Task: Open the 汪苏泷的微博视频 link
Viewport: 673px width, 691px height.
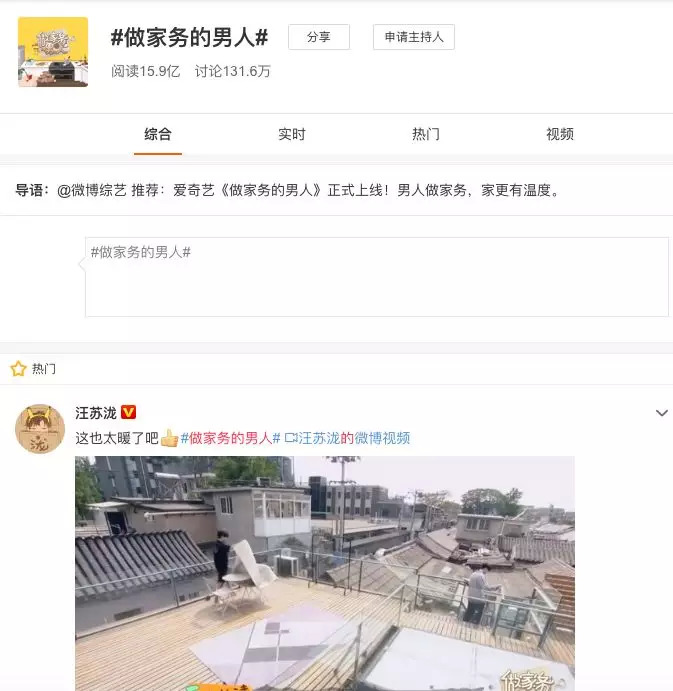Action: (x=354, y=438)
